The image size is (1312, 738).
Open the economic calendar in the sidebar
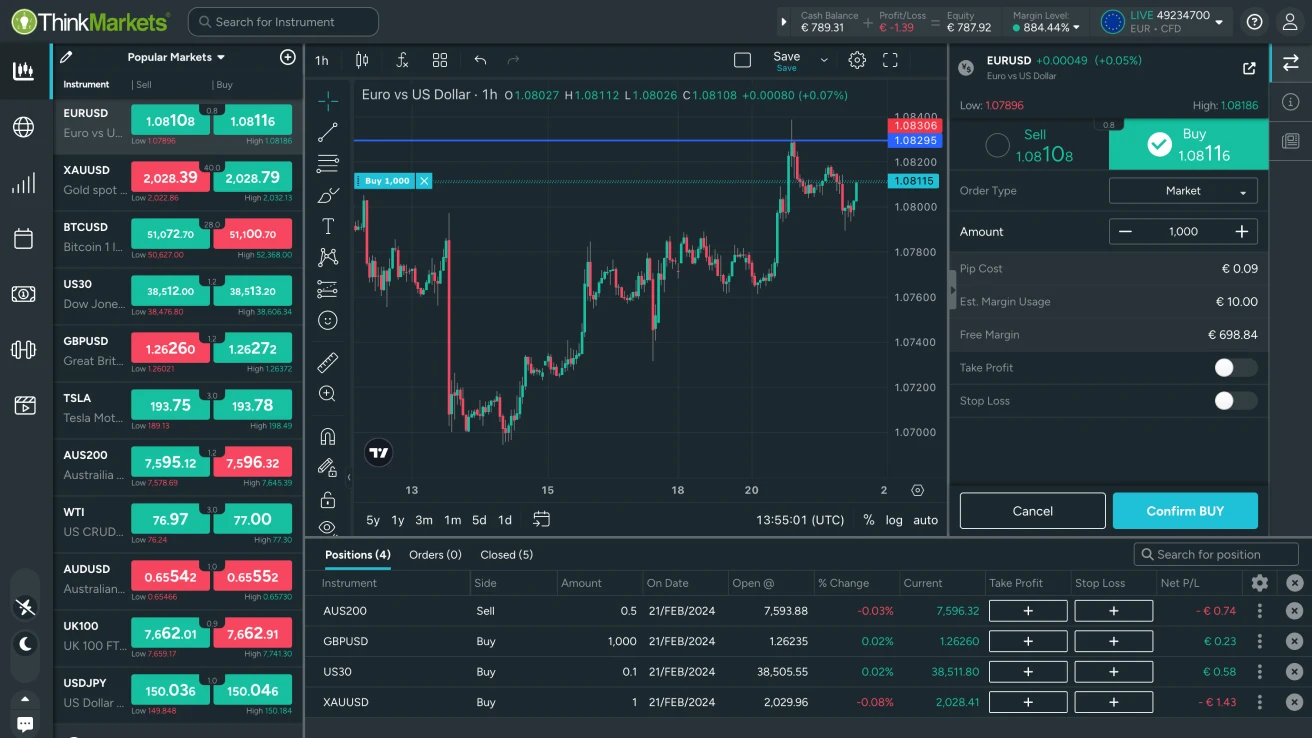pos(24,238)
